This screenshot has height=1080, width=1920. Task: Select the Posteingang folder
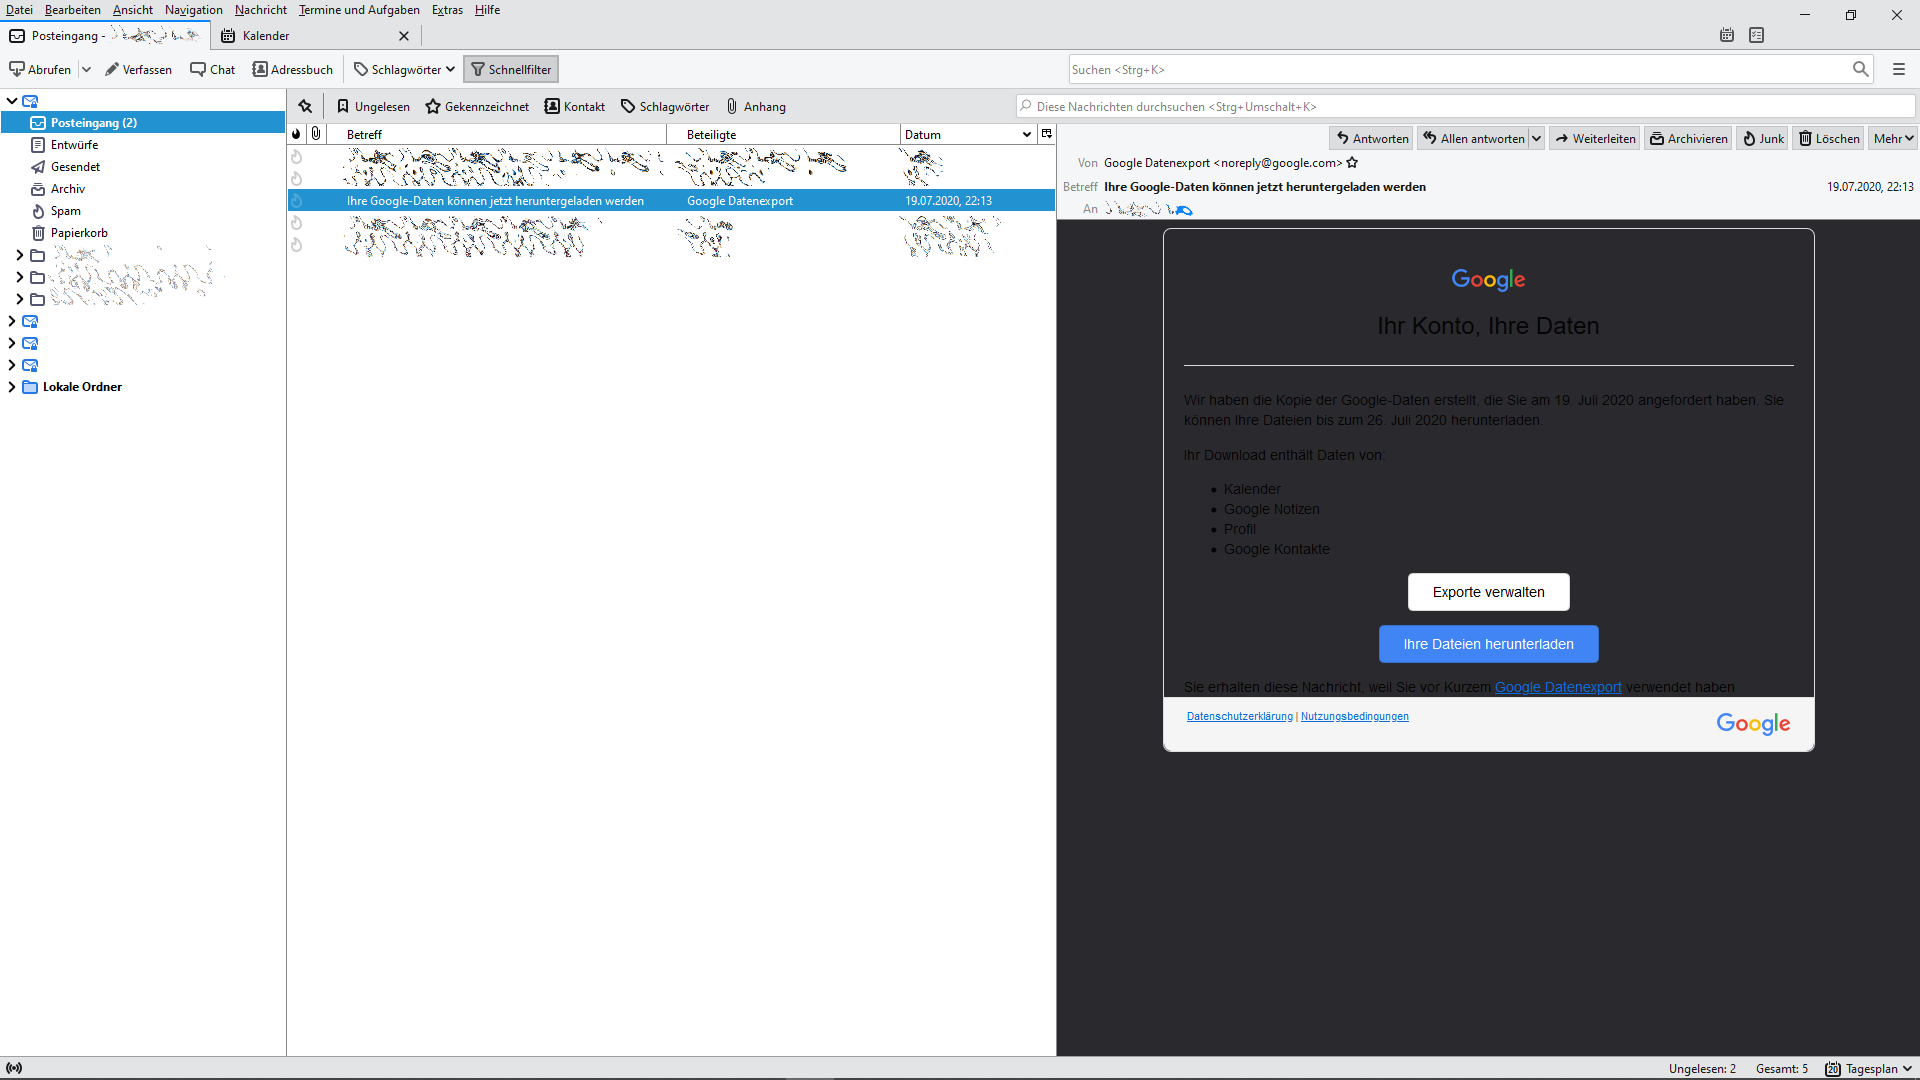point(143,123)
